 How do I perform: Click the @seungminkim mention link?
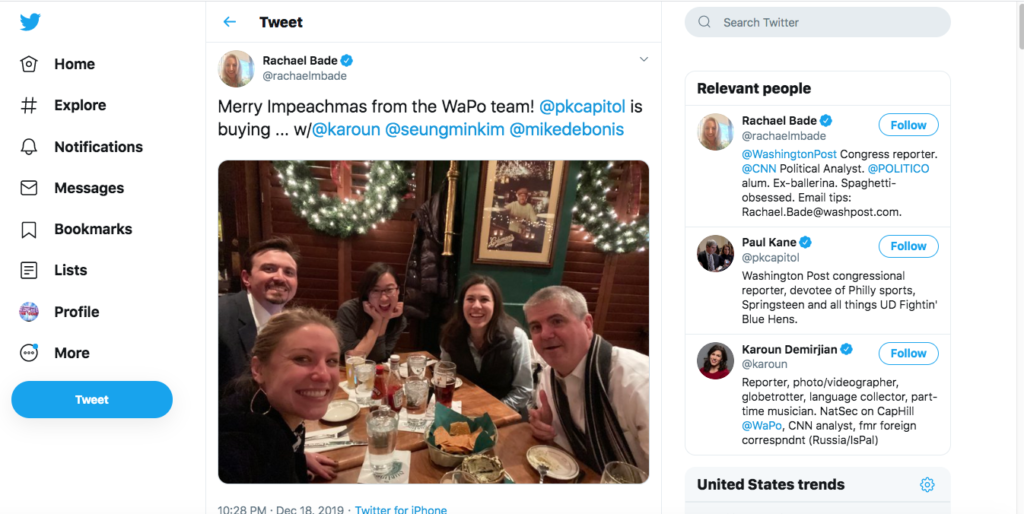[x=445, y=130]
